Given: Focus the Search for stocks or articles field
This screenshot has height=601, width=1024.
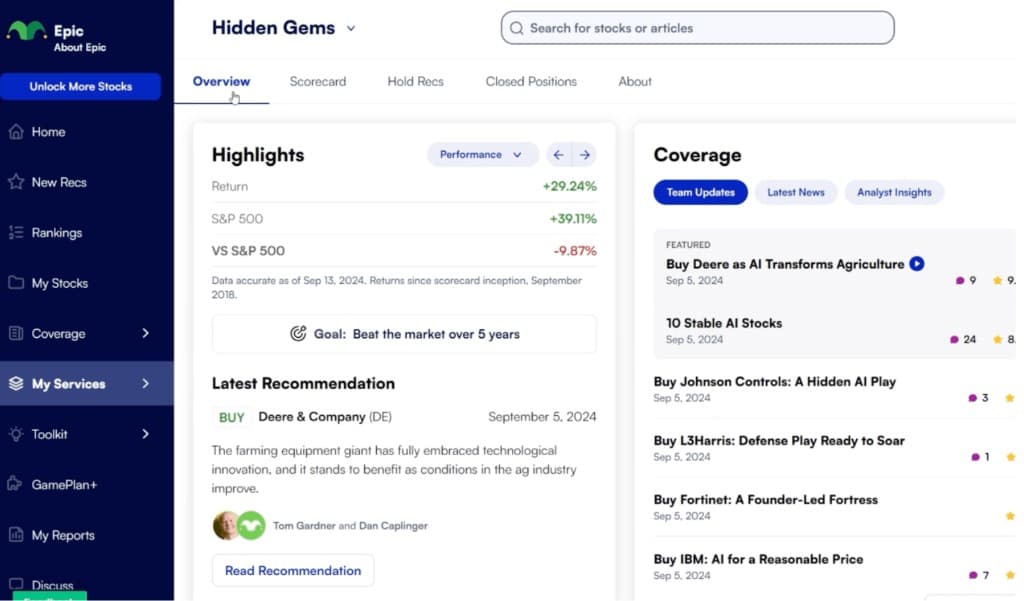Looking at the screenshot, I should (x=697, y=28).
